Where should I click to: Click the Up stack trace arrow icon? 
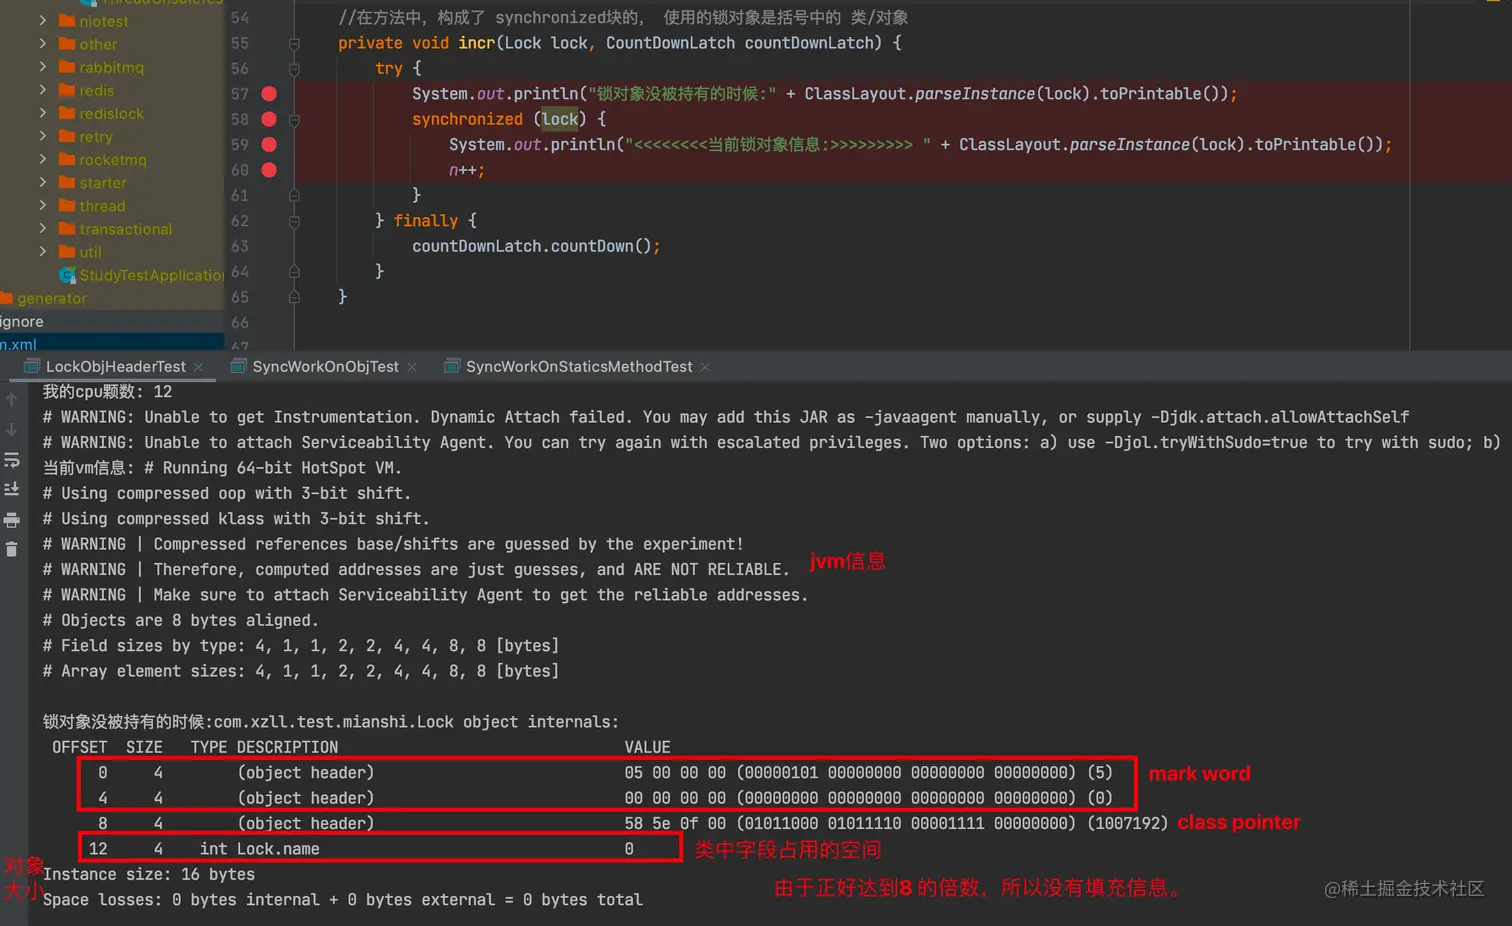click(x=12, y=400)
